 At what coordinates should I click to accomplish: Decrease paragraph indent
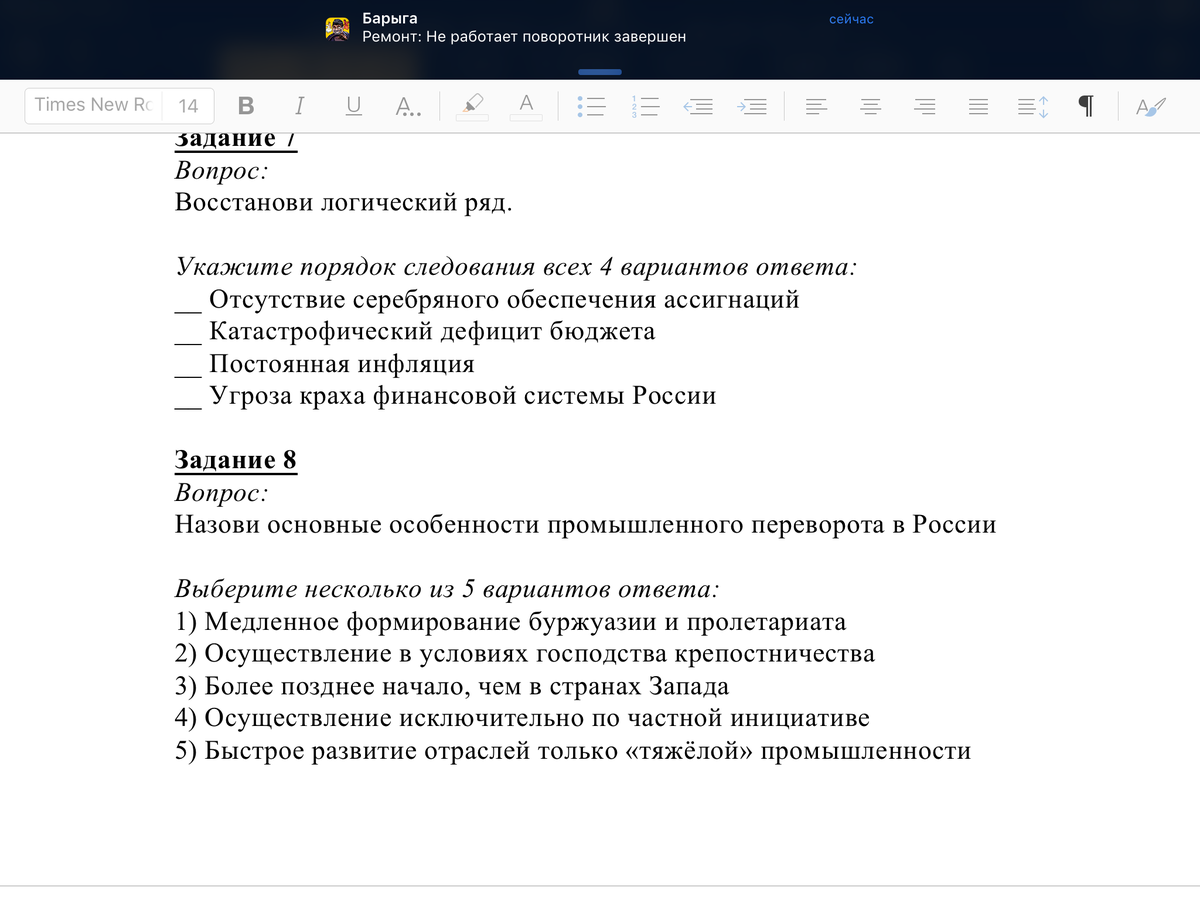point(698,106)
